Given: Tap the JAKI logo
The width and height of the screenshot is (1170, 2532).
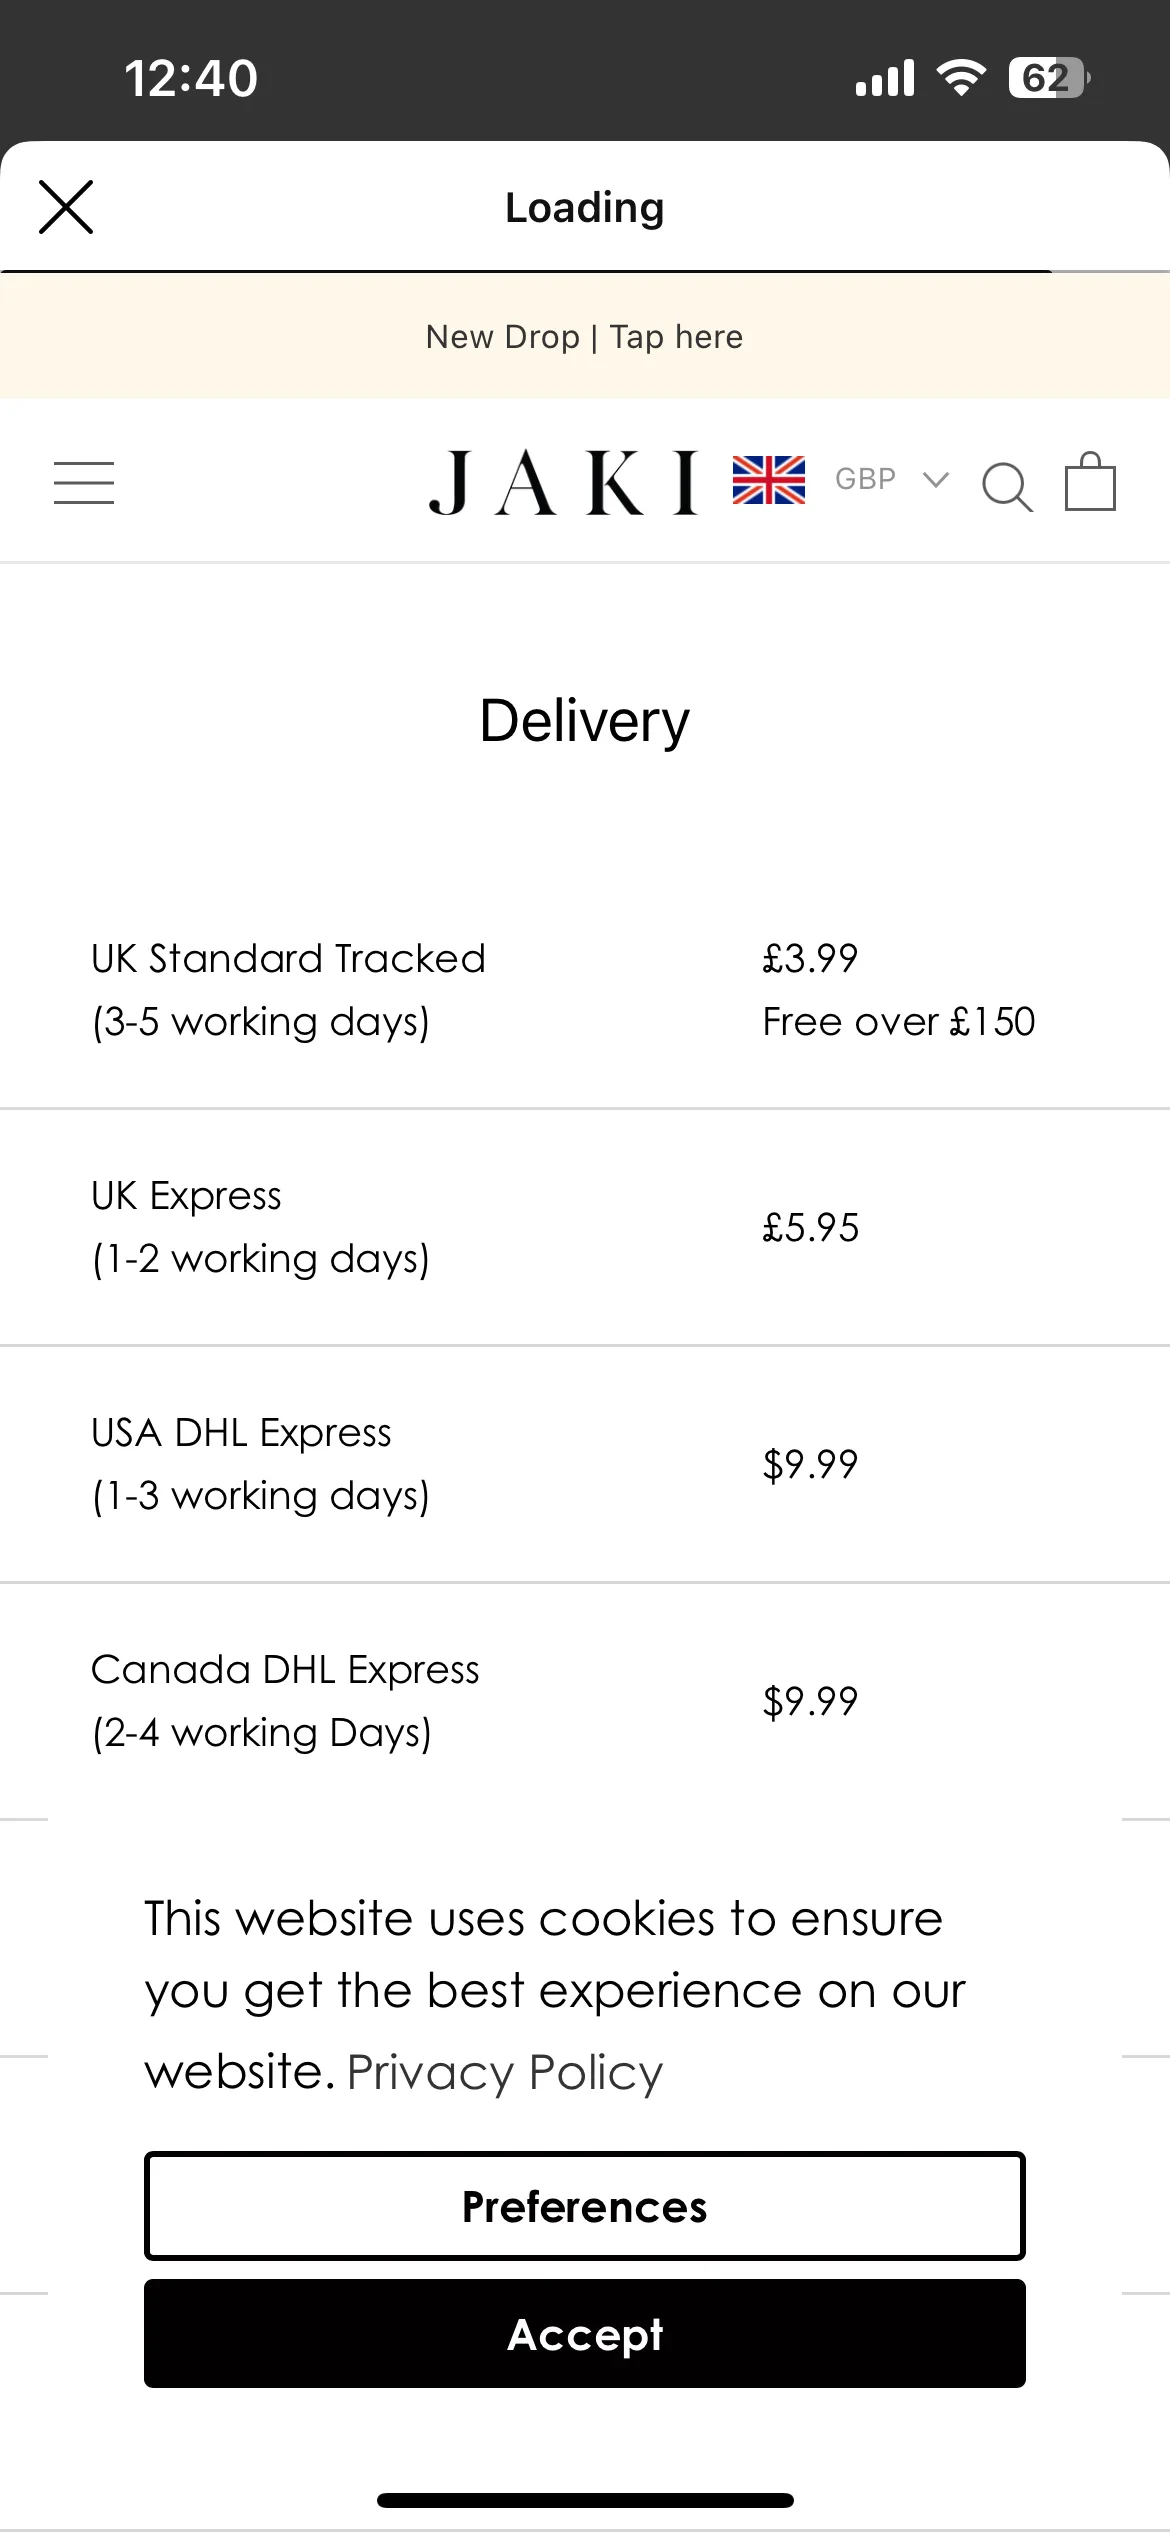Looking at the screenshot, I should pos(563,483).
